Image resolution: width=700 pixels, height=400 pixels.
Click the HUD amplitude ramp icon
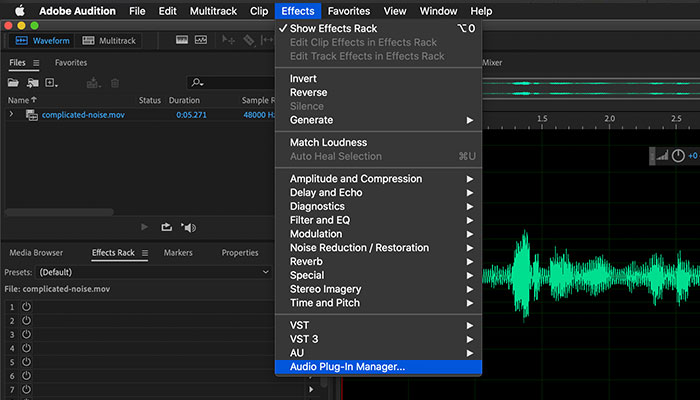[662, 156]
